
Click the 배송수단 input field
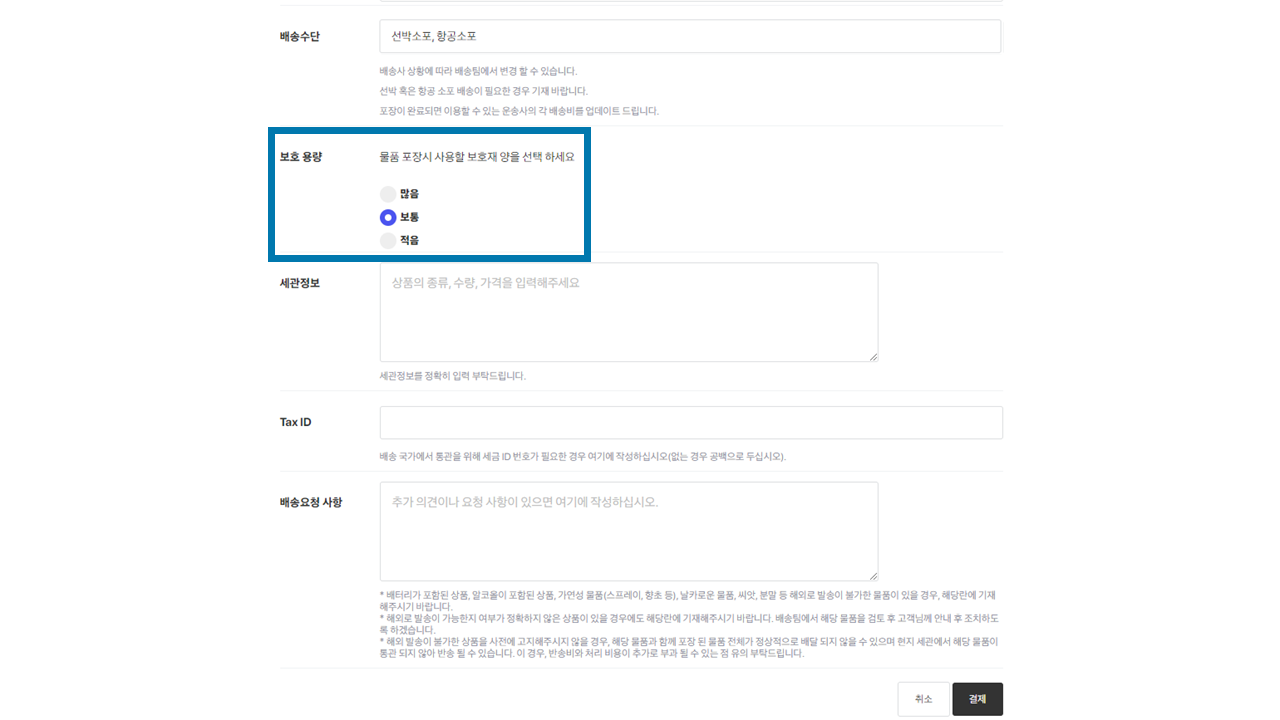[x=690, y=36]
